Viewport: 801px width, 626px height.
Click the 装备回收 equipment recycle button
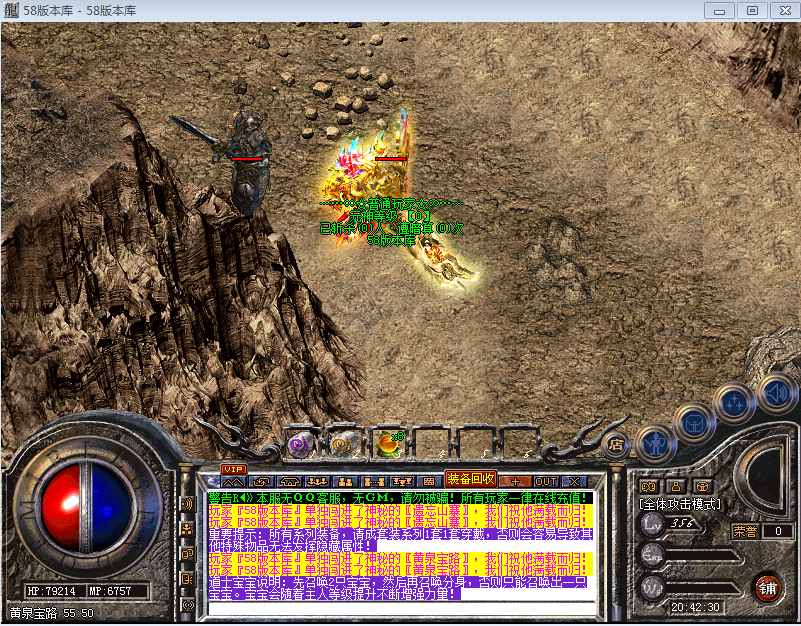point(470,479)
